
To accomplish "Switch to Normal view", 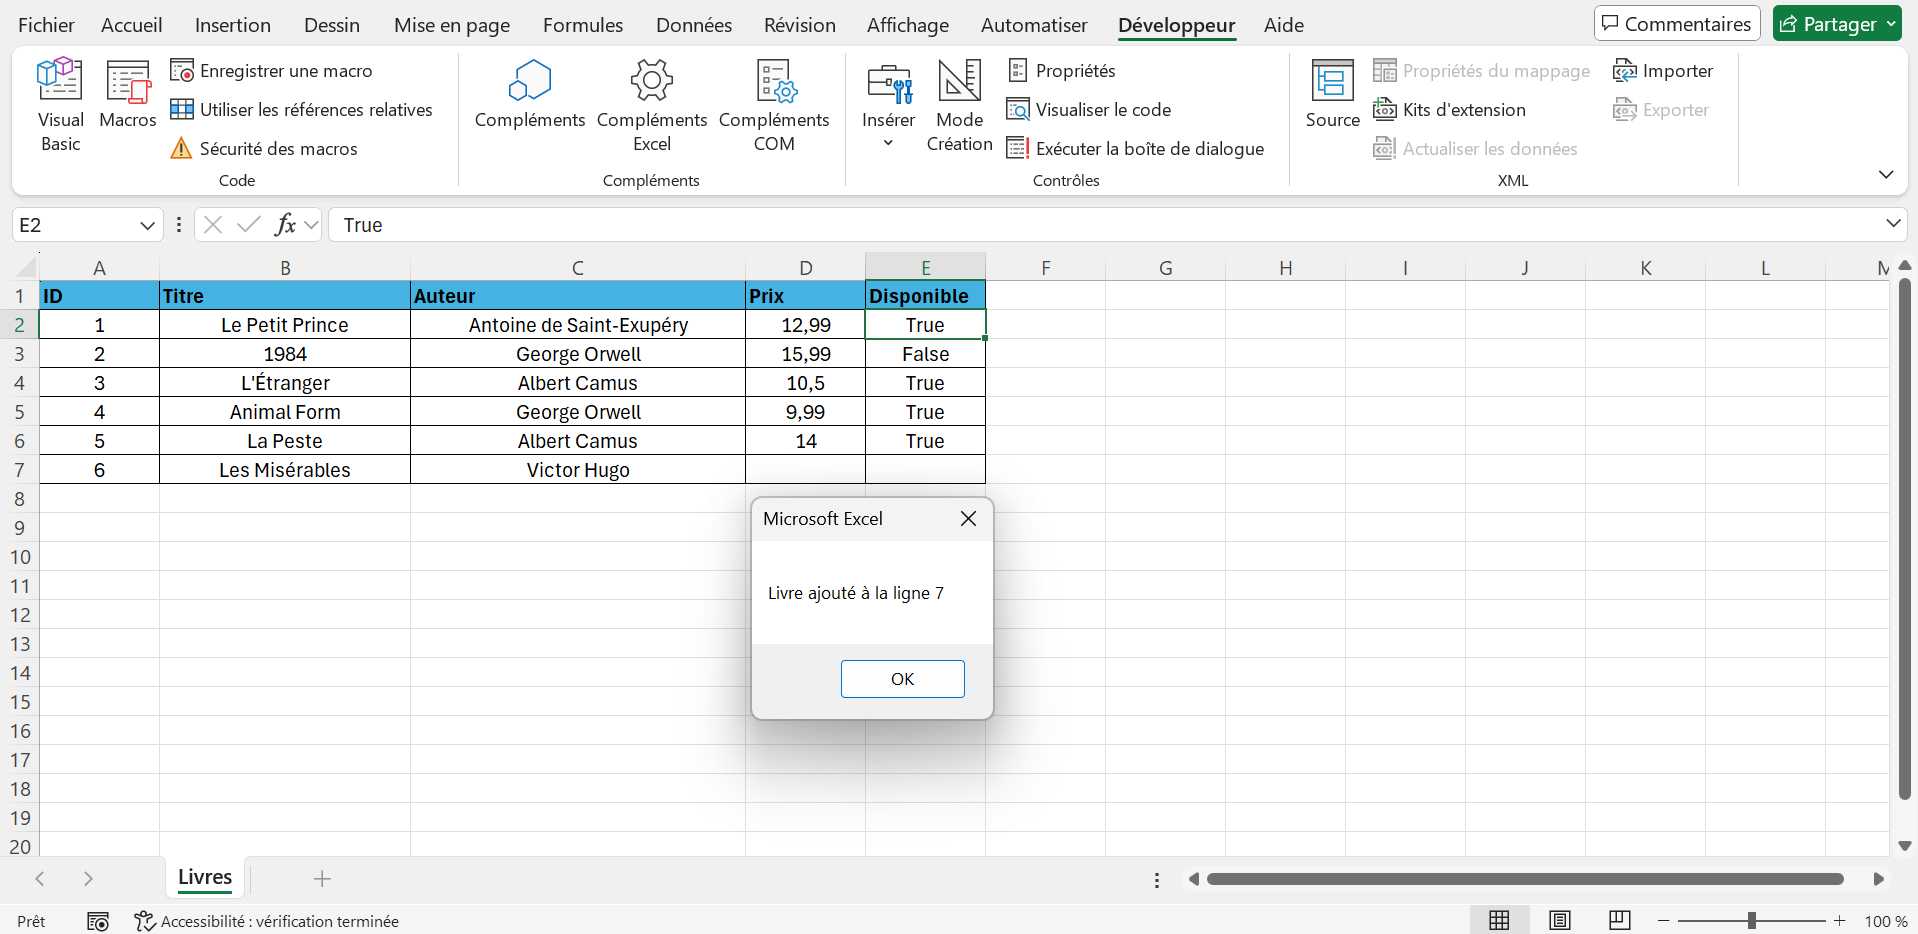I will point(1499,920).
